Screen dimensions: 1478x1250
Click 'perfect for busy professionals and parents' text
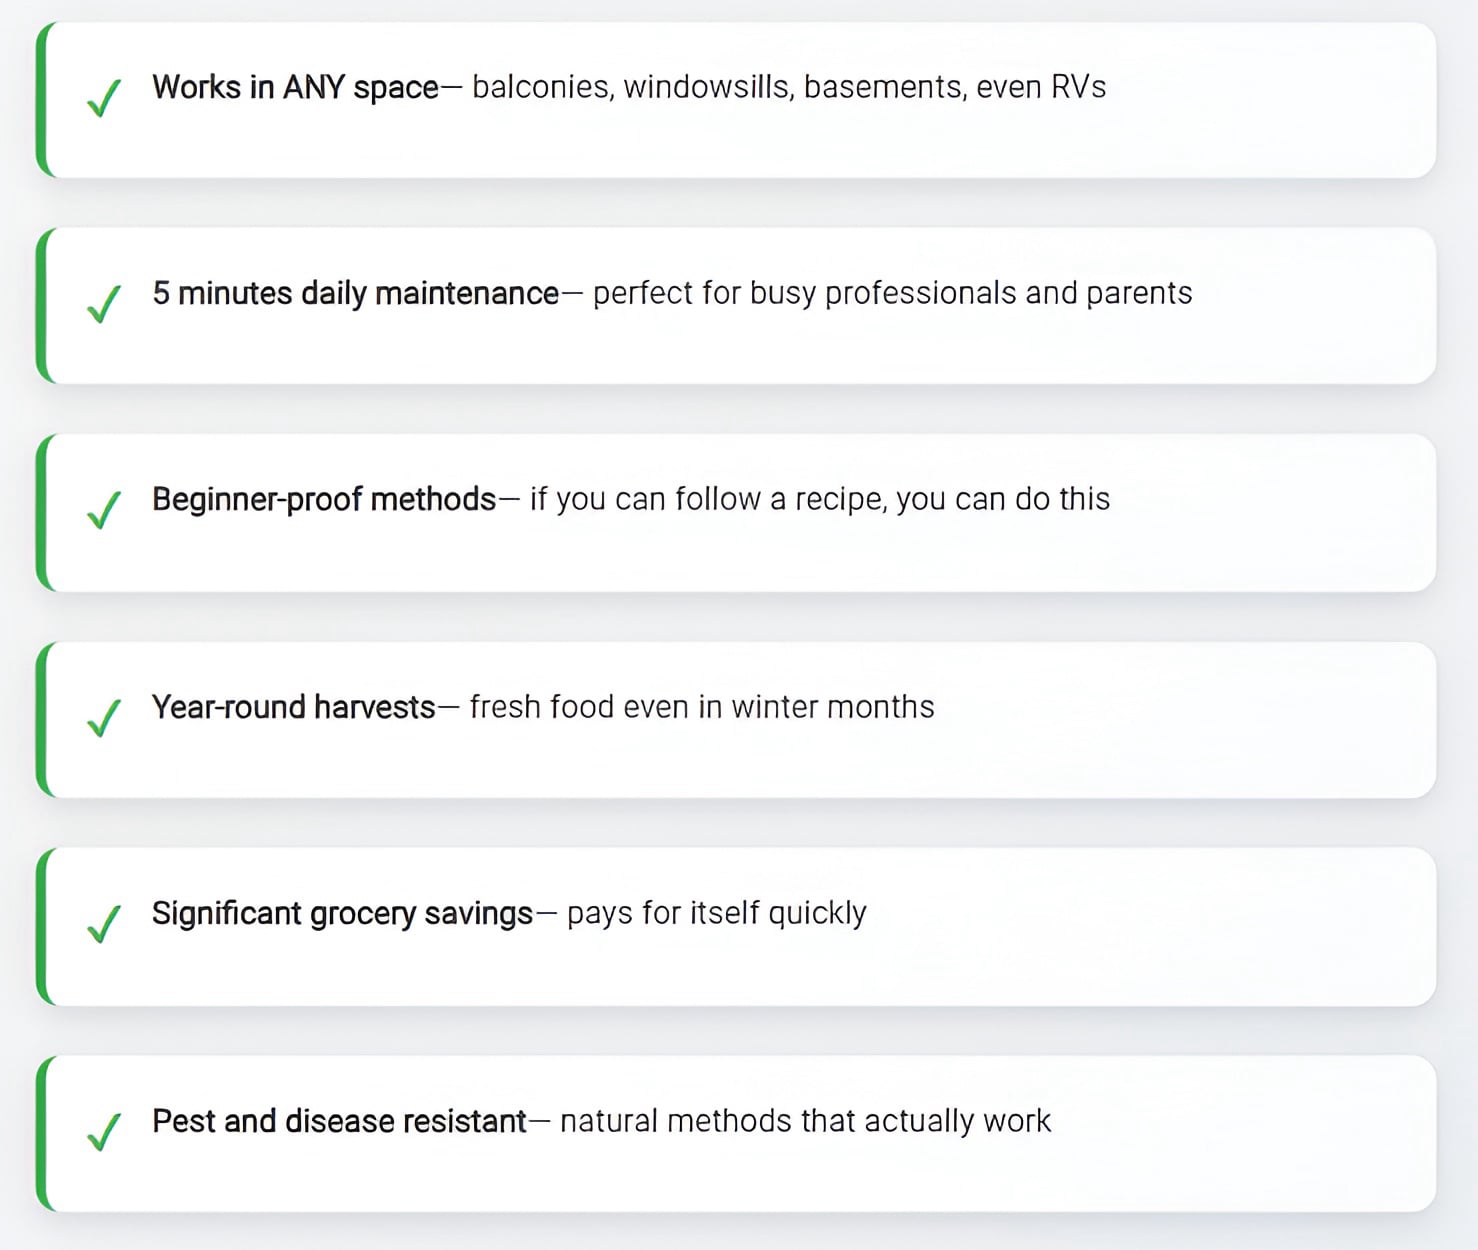[892, 294]
